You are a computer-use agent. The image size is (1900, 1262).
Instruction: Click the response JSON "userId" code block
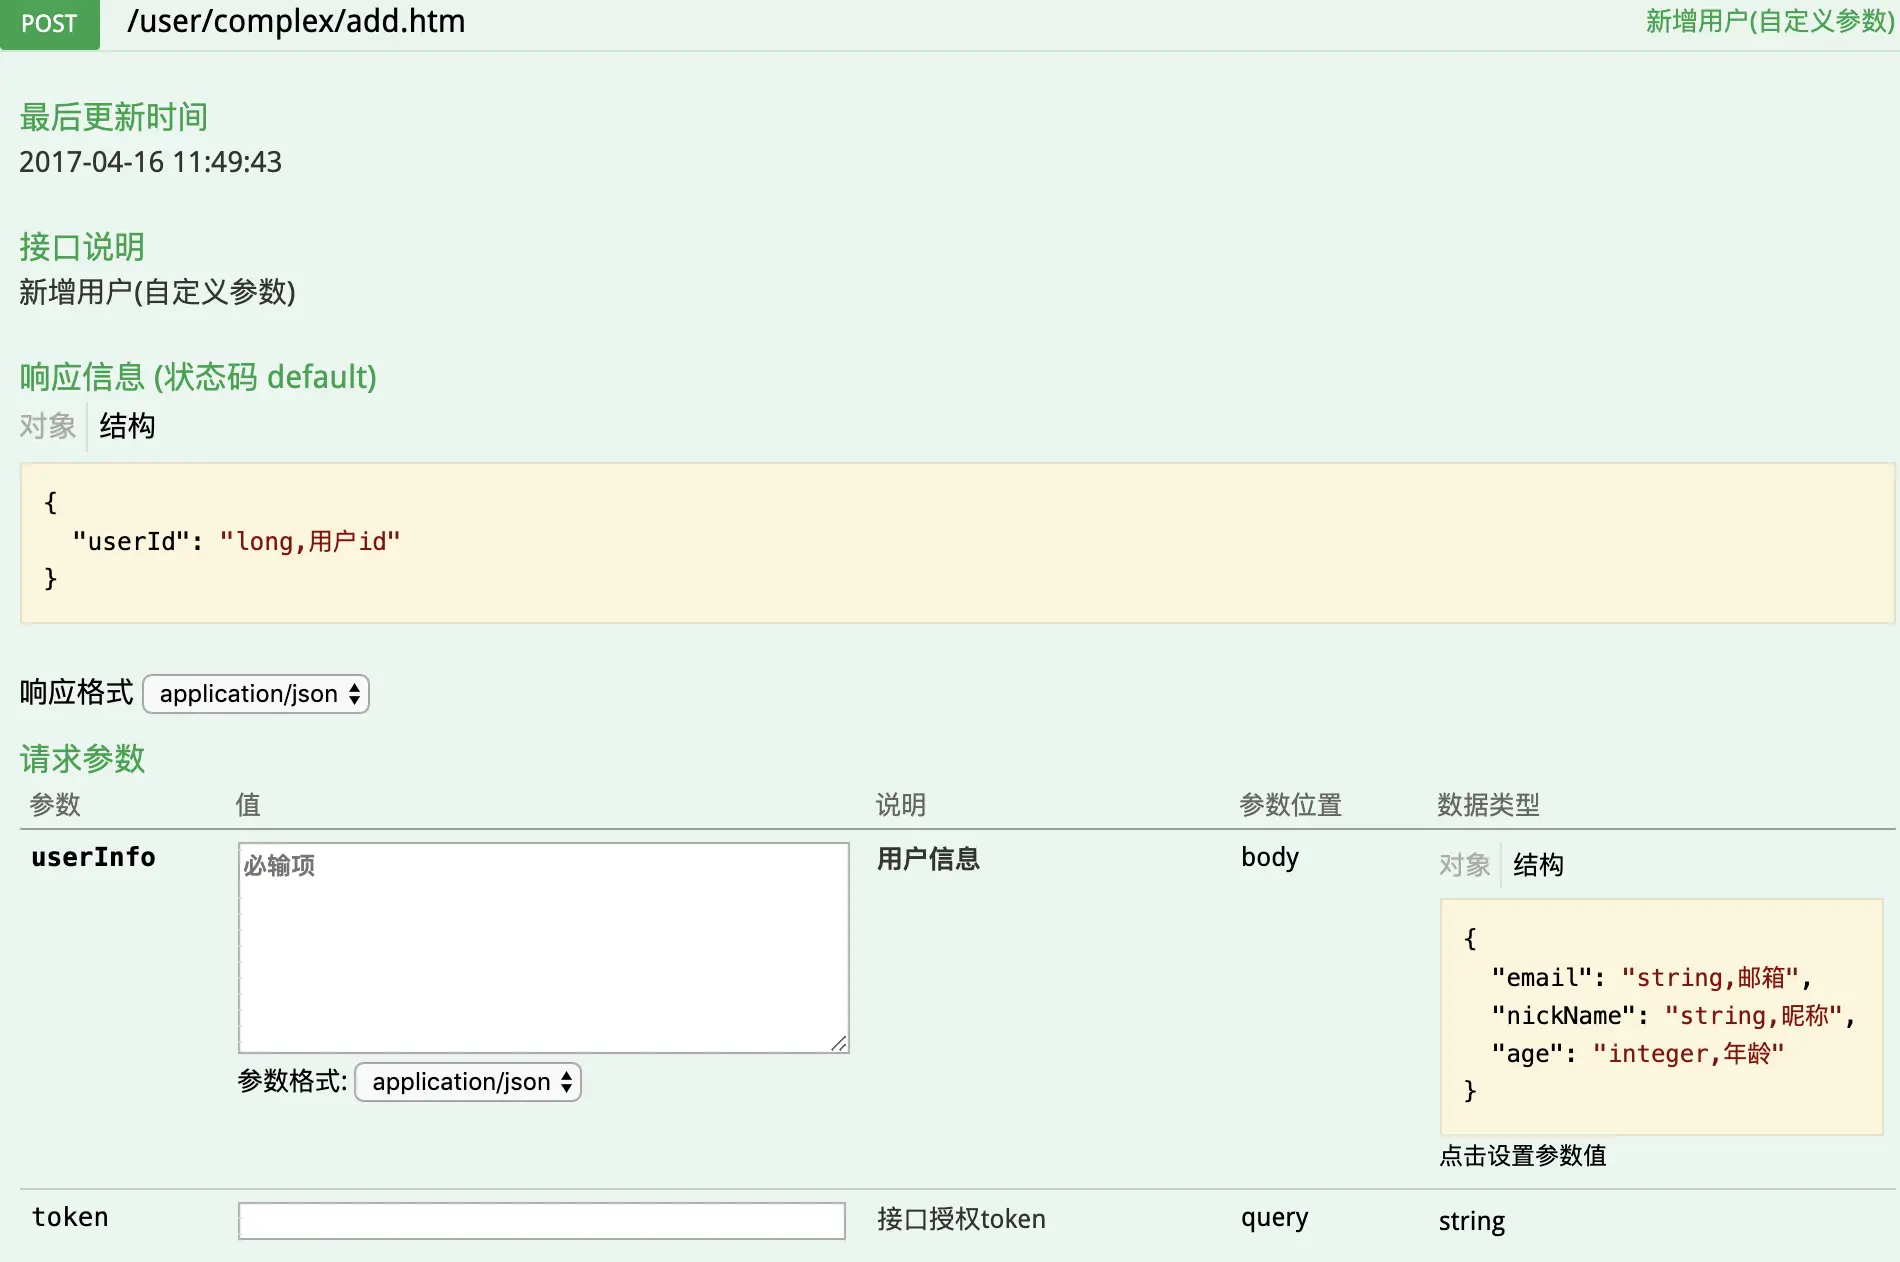click(957, 543)
